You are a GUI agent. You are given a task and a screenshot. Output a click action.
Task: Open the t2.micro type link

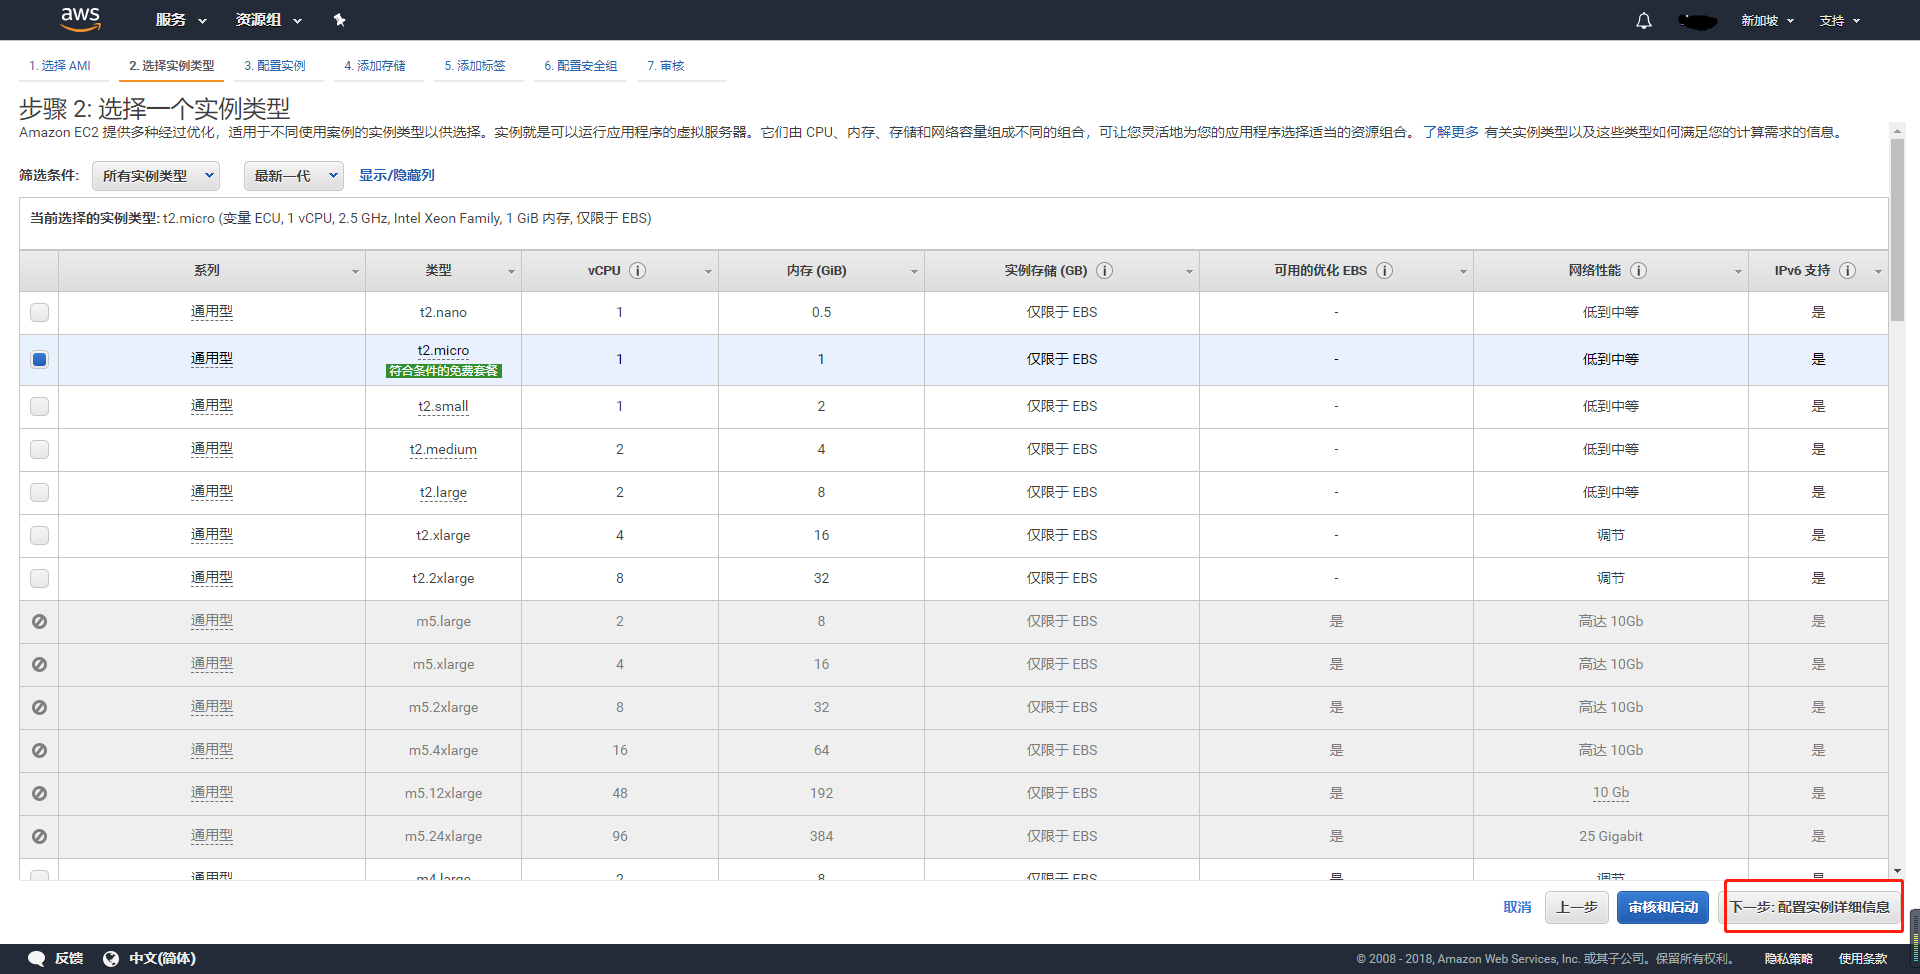pos(443,351)
